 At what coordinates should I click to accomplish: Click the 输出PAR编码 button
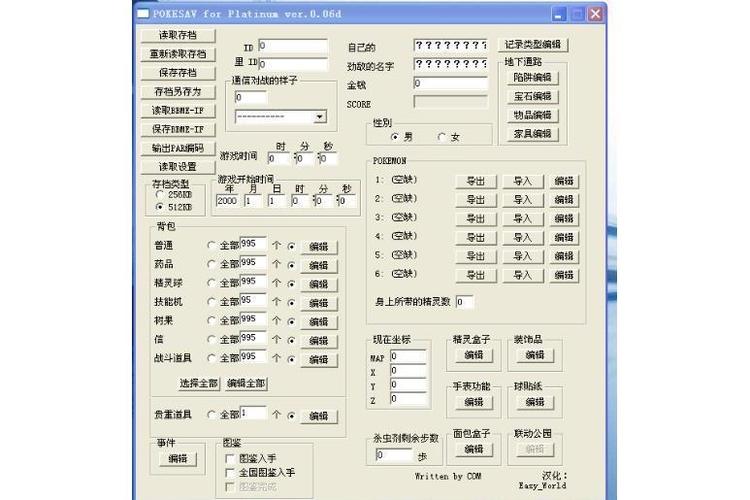(178, 148)
